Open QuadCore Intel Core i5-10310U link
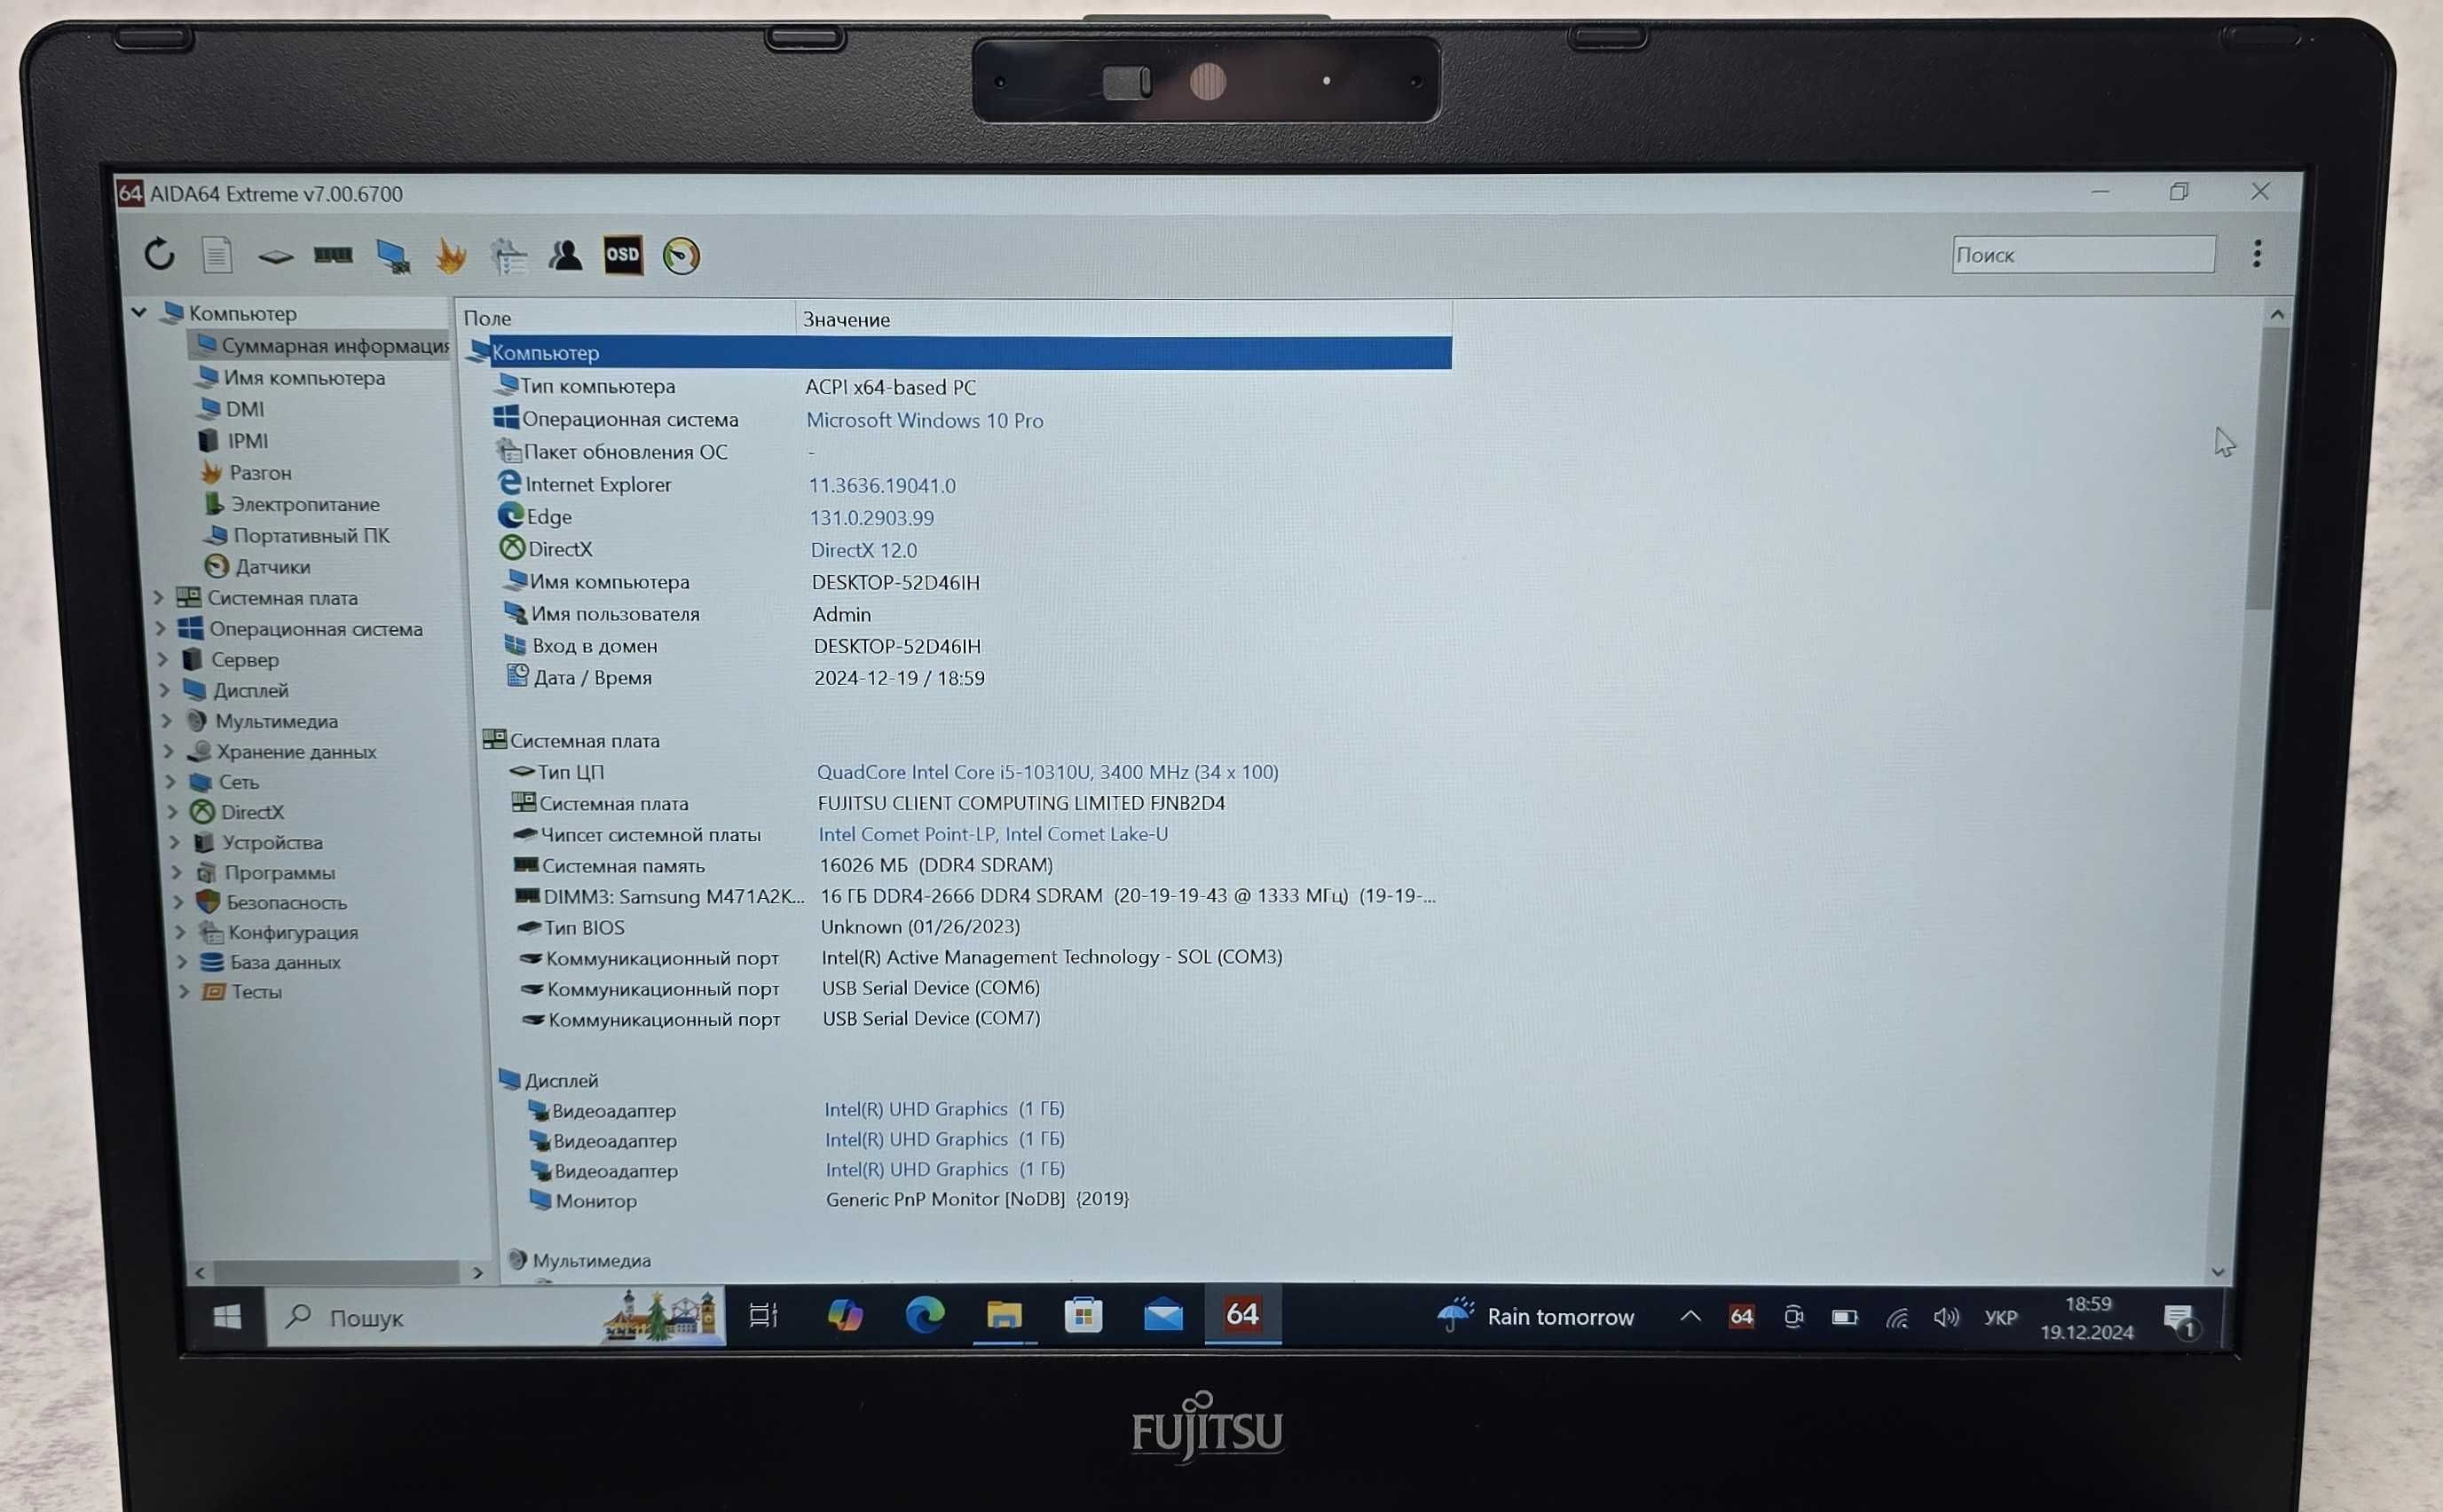 1047,772
